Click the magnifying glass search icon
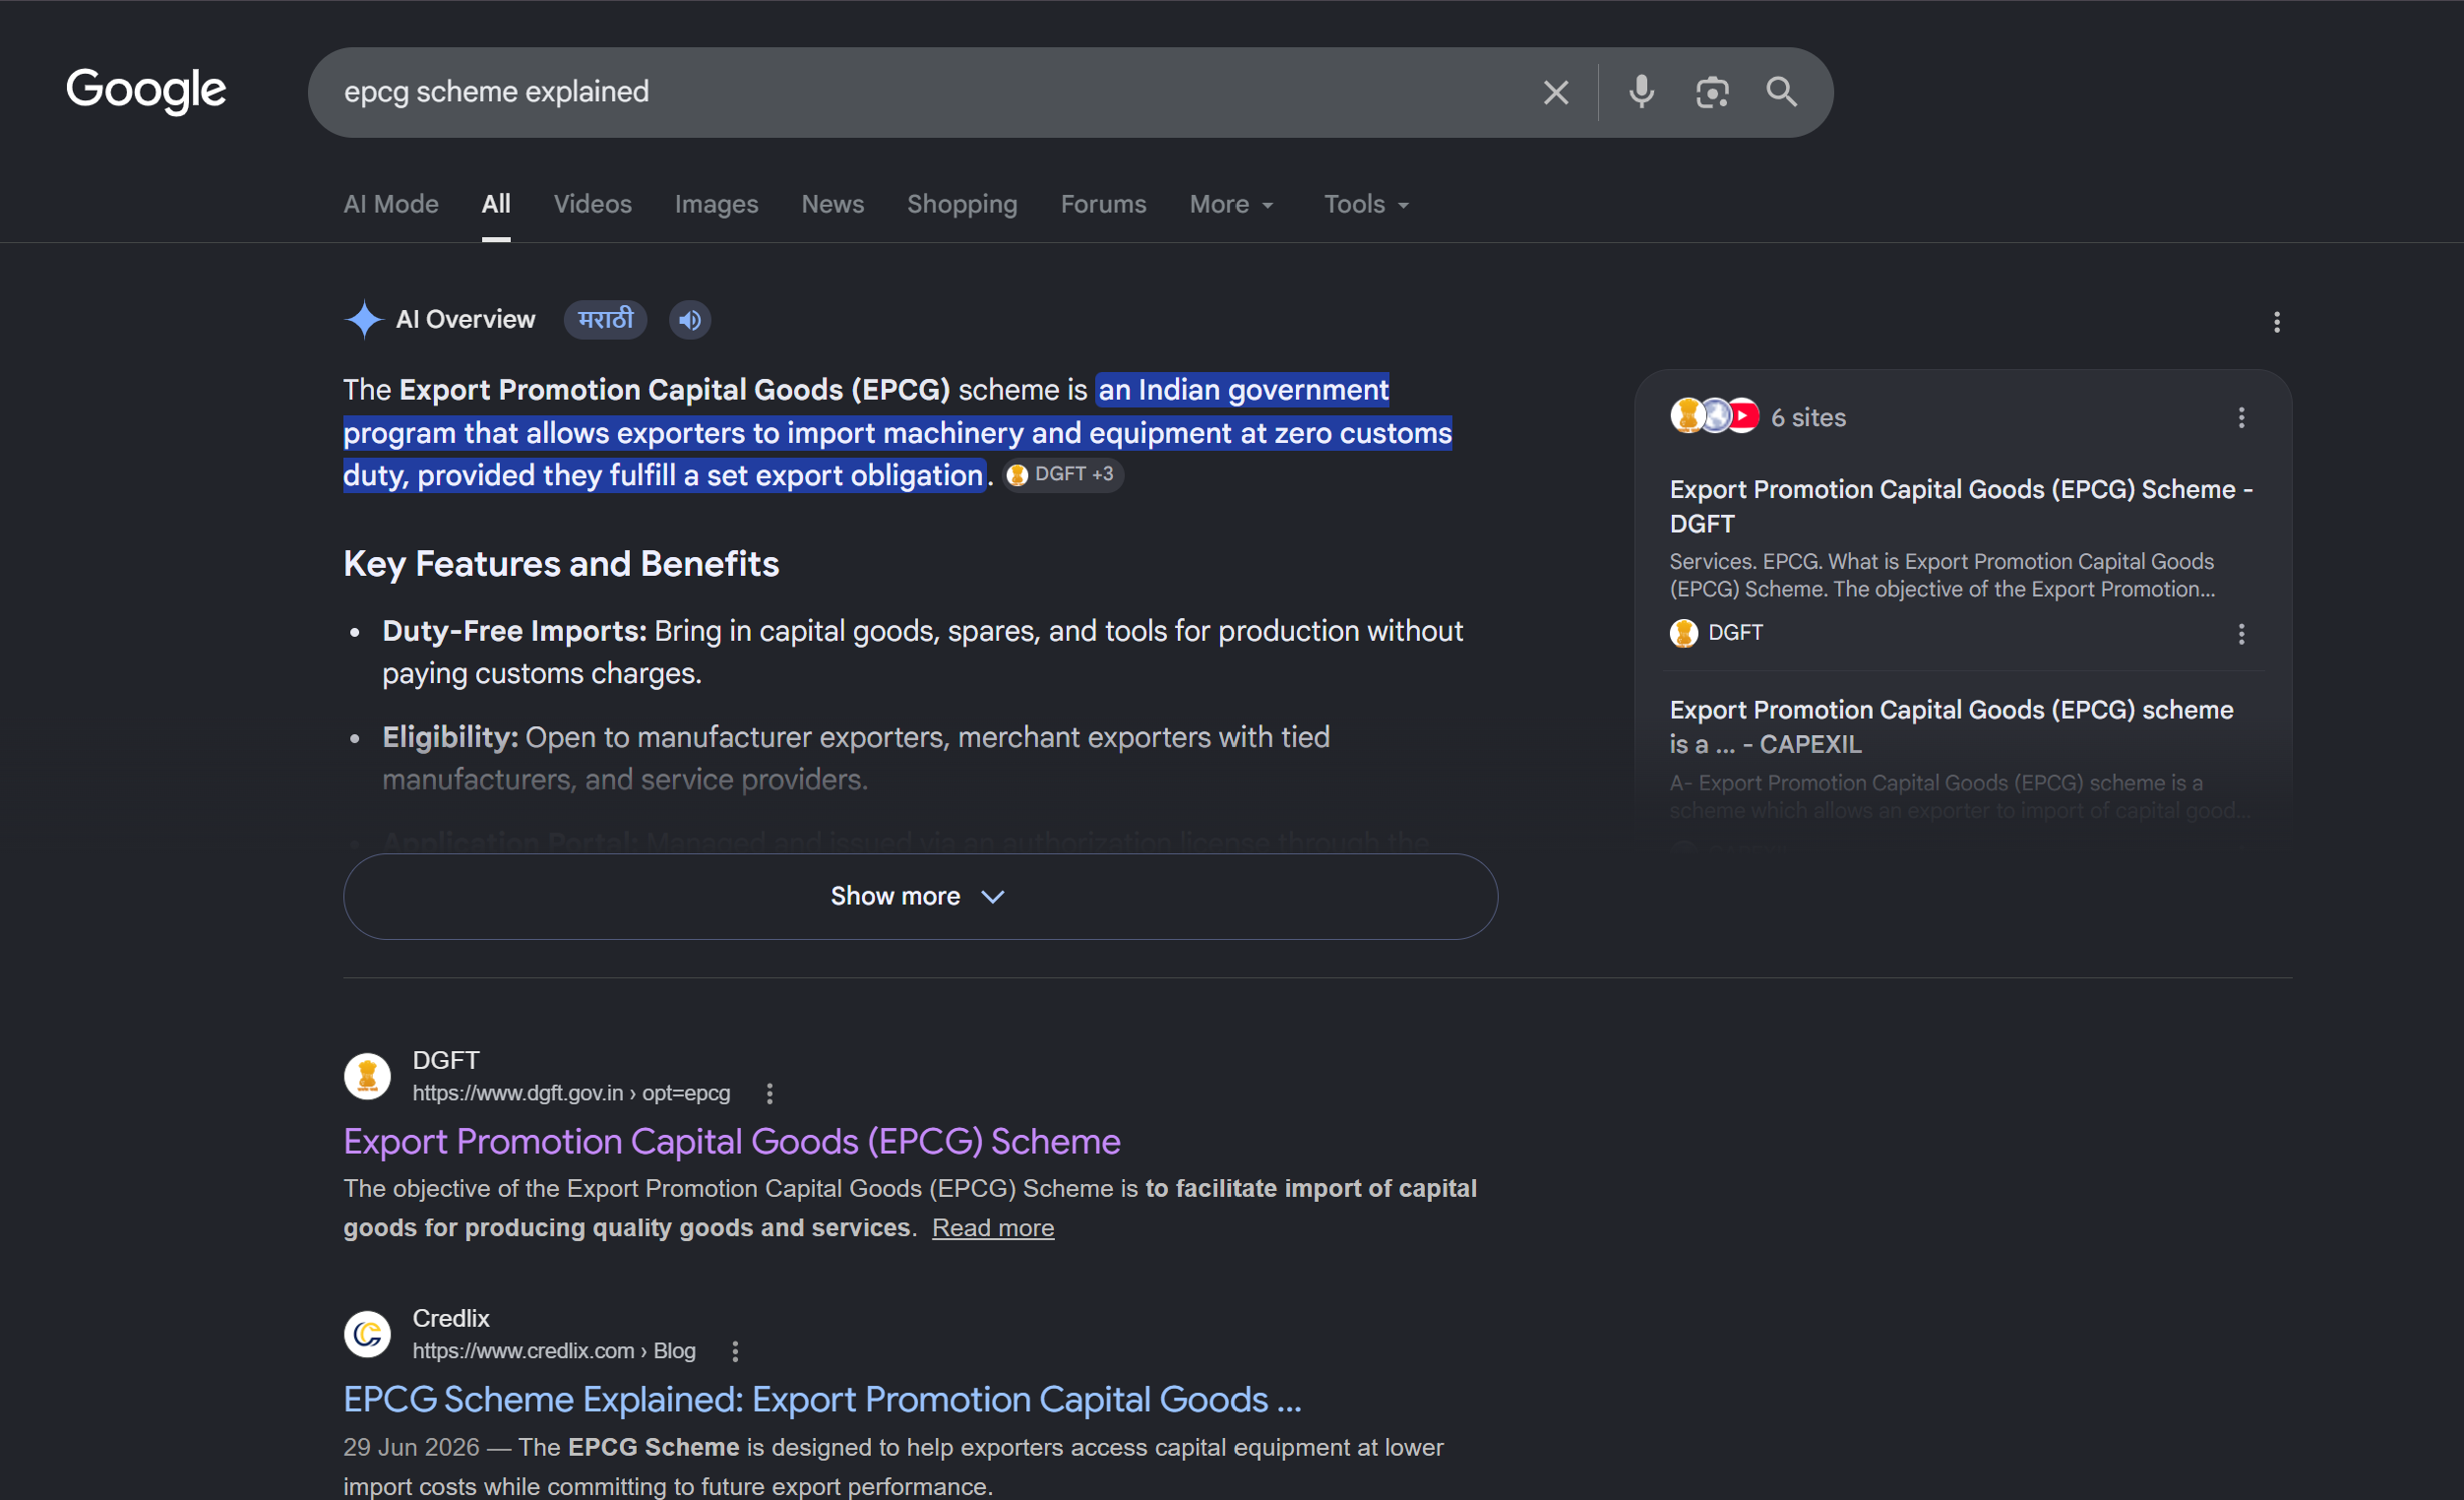Screen dimensions: 2464x1500 pos(1781,92)
